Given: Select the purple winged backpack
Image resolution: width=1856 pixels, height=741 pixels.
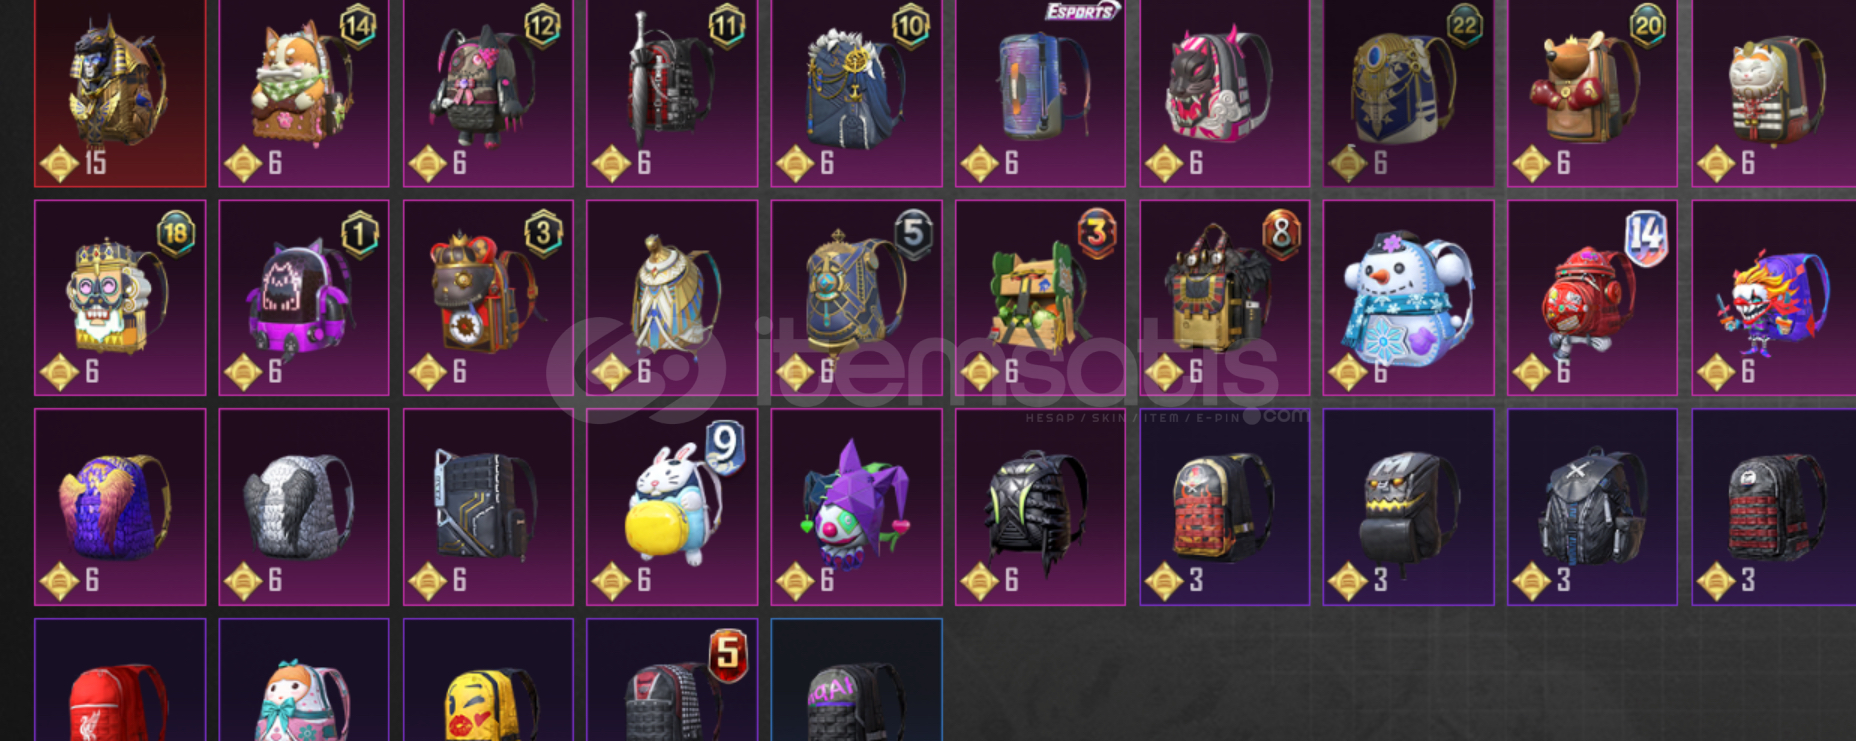Looking at the screenshot, I should point(120,507).
